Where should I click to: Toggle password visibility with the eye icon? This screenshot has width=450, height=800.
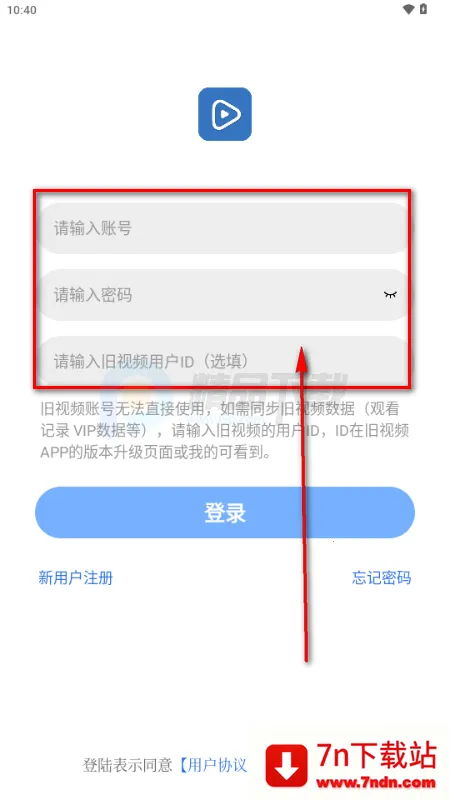click(x=390, y=294)
